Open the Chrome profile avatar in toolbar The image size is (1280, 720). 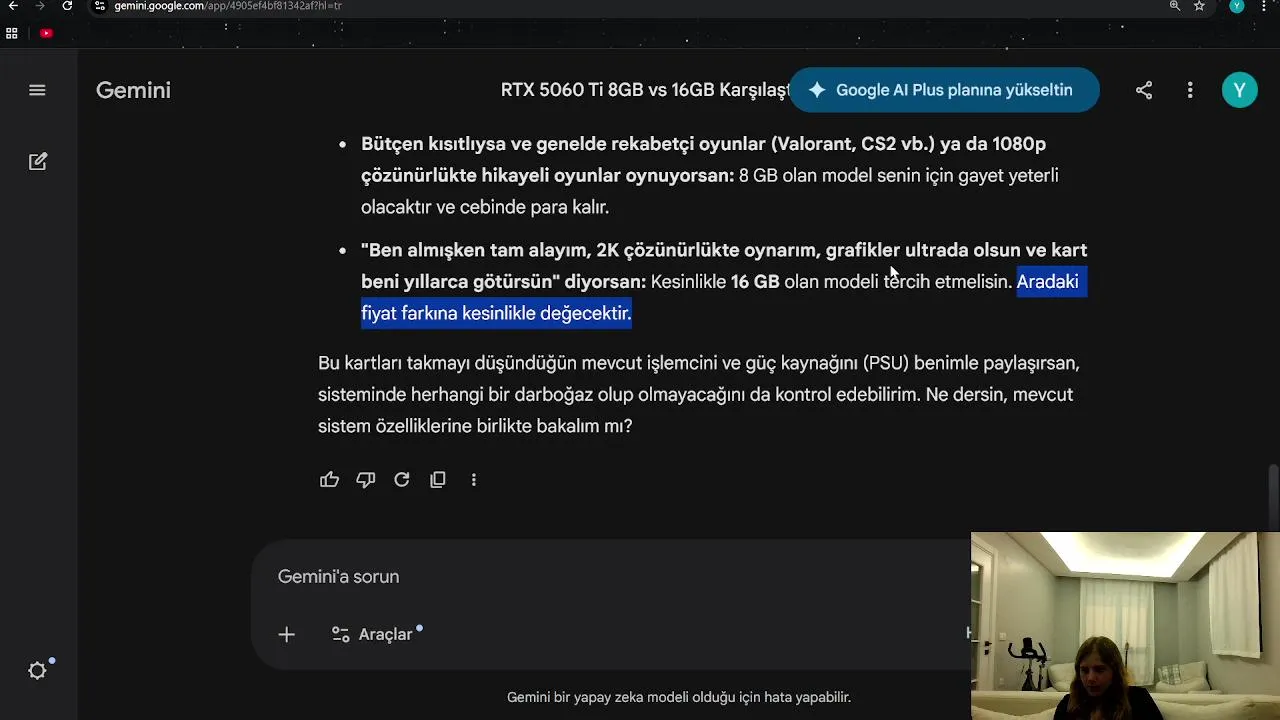coord(1237,6)
